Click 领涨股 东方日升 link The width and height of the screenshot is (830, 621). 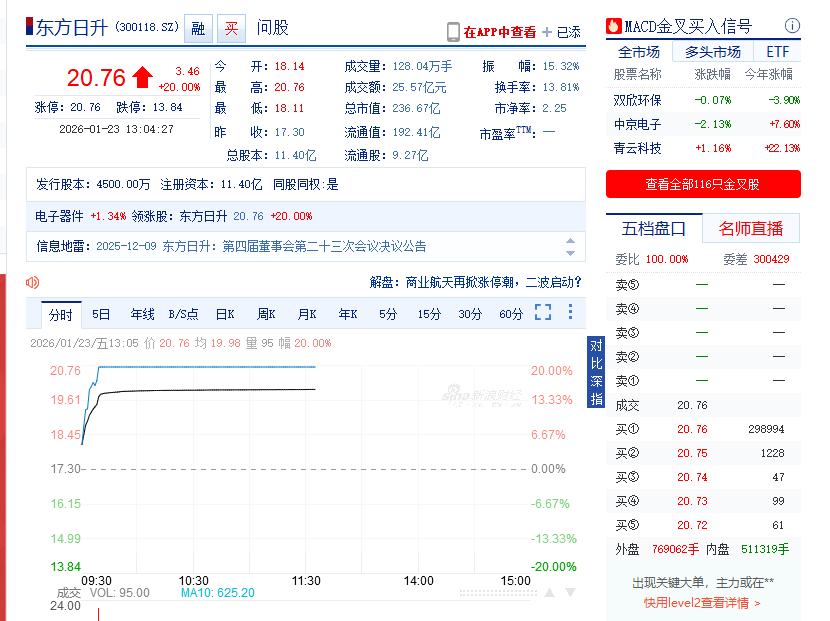(x=203, y=217)
